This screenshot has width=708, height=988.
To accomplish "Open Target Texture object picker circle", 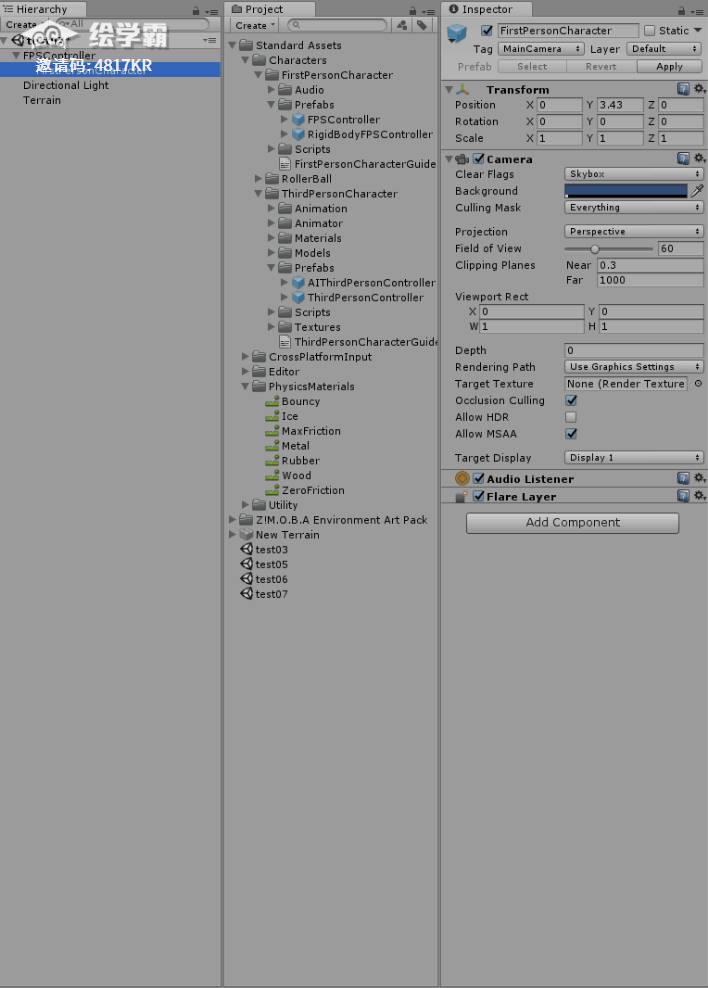I will [x=698, y=383].
